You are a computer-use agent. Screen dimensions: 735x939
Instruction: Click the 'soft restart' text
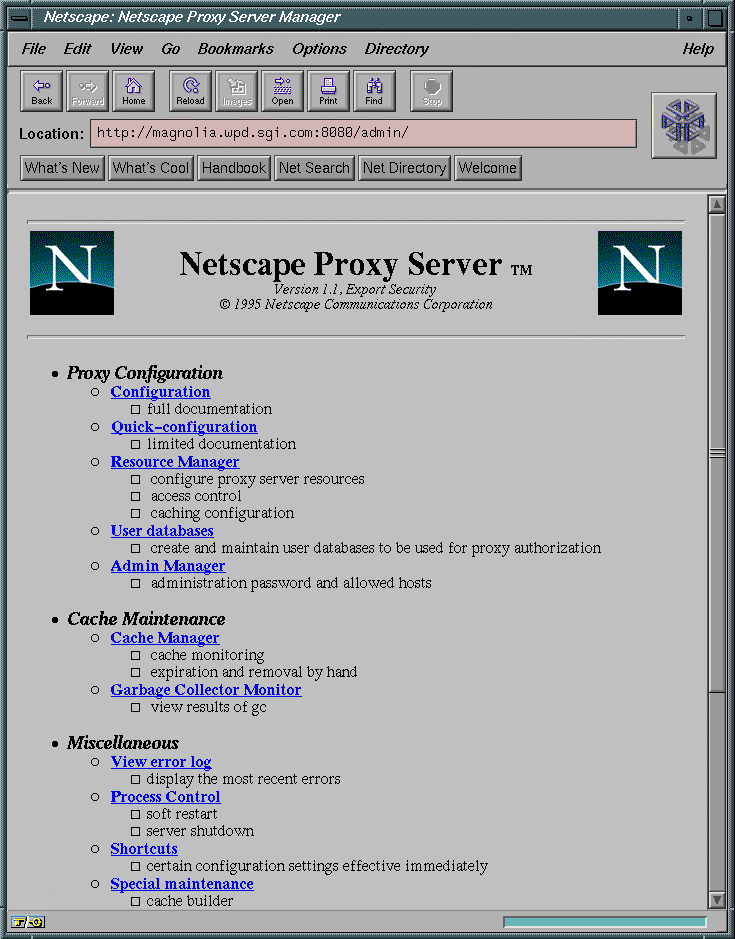pyautogui.click(x=182, y=814)
